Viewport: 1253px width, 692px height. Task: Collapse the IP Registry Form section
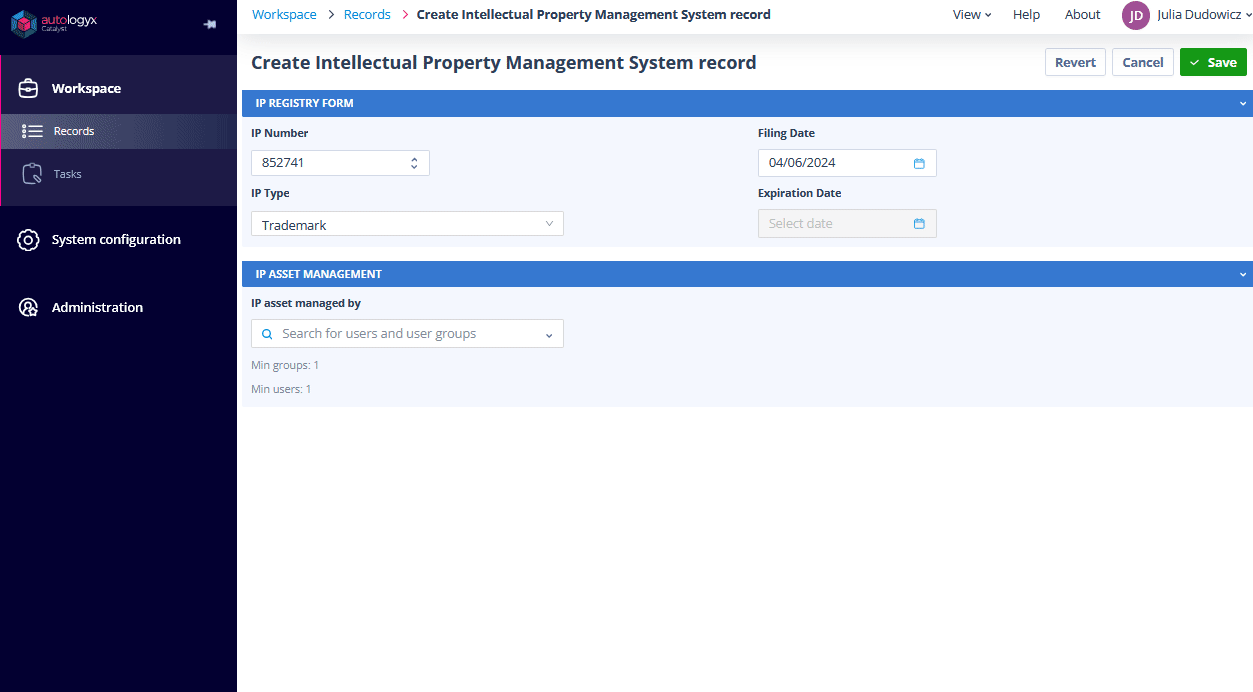pos(1243,103)
